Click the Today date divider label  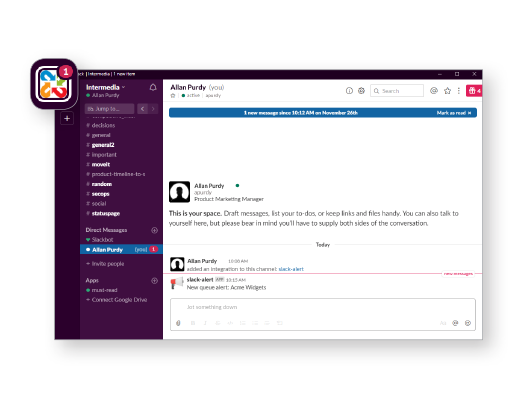click(x=323, y=245)
